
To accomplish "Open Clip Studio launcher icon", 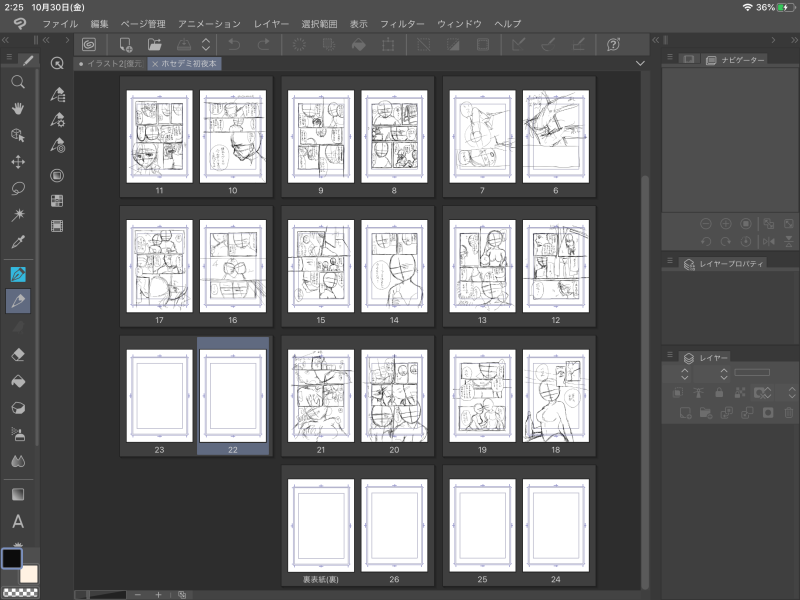I will tap(89, 44).
